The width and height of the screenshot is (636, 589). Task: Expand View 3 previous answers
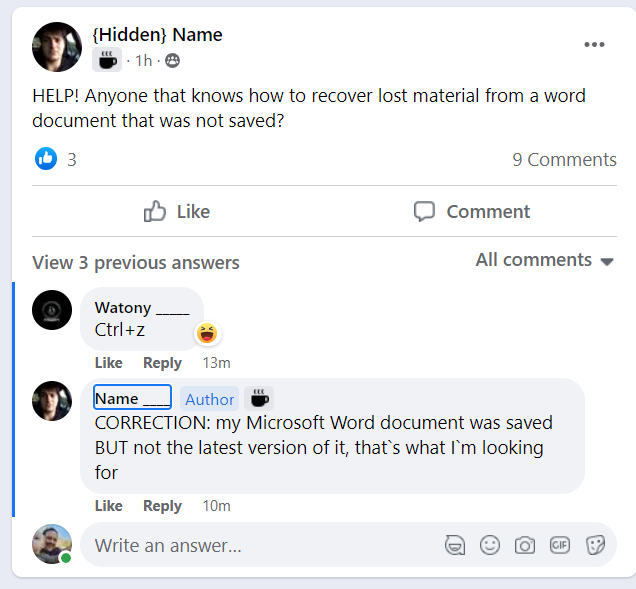(x=136, y=263)
